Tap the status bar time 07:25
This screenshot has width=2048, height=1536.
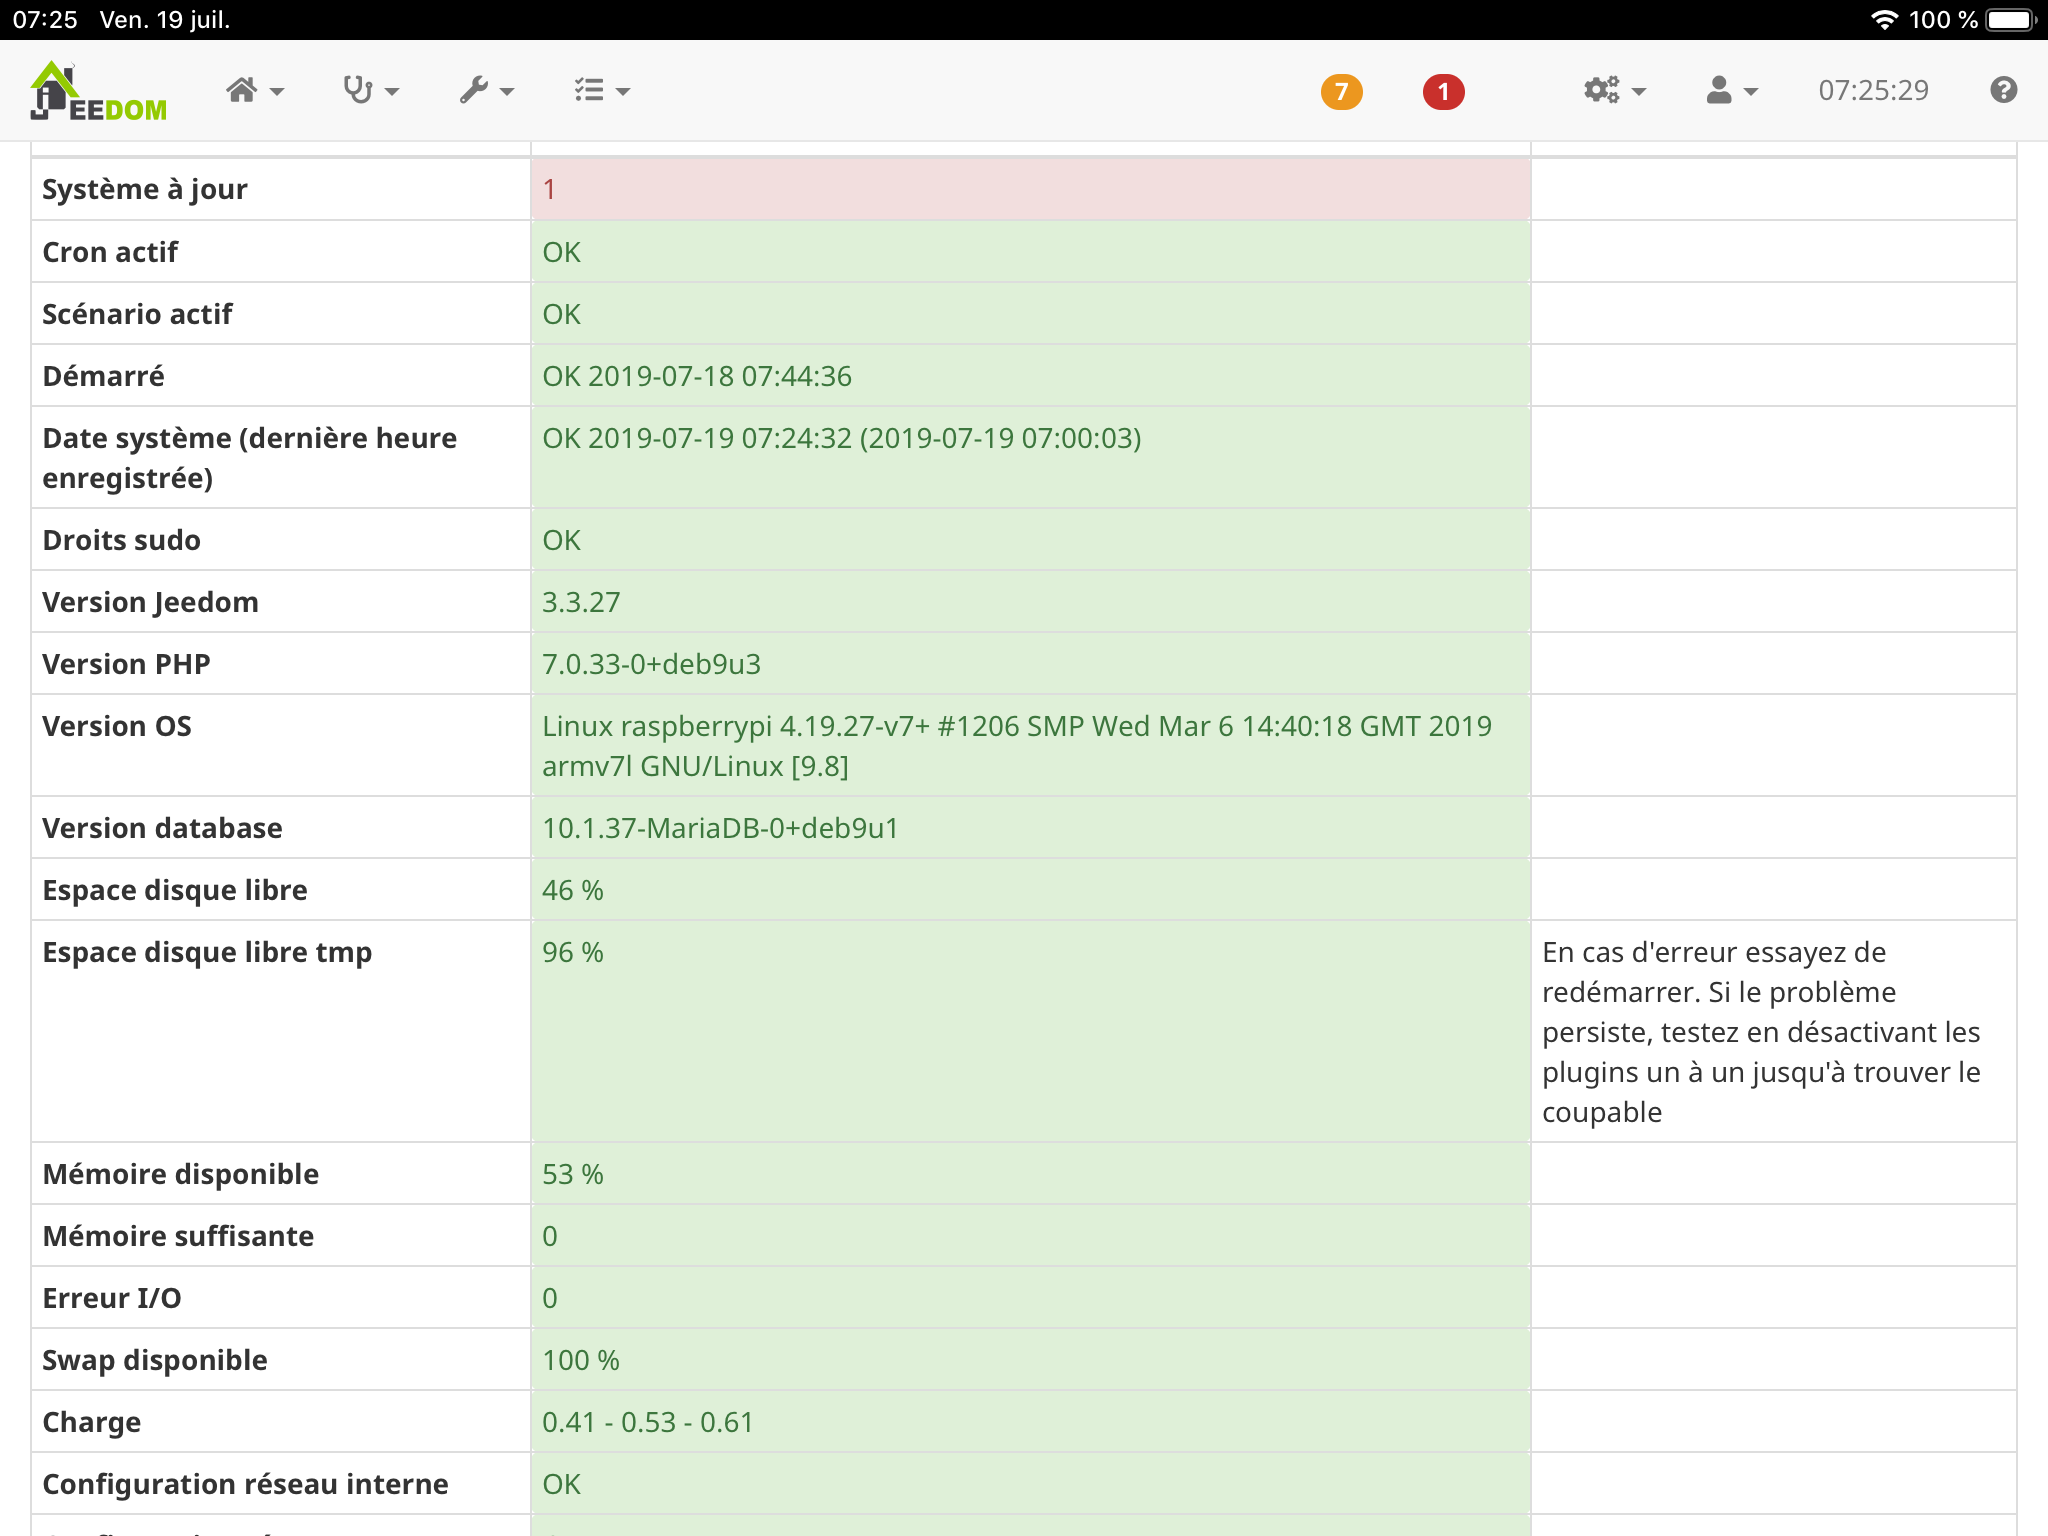[x=45, y=20]
